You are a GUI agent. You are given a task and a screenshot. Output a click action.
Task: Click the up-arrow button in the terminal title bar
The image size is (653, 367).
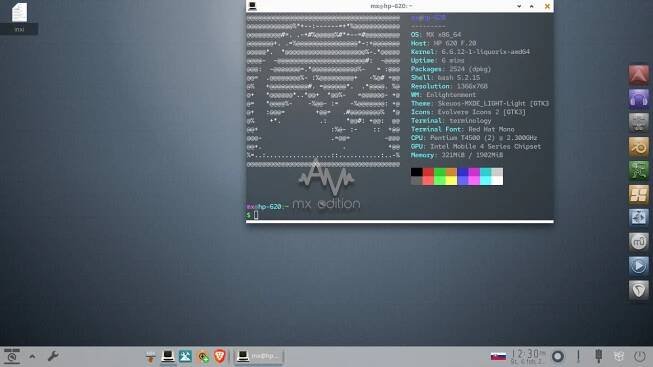(532, 6)
